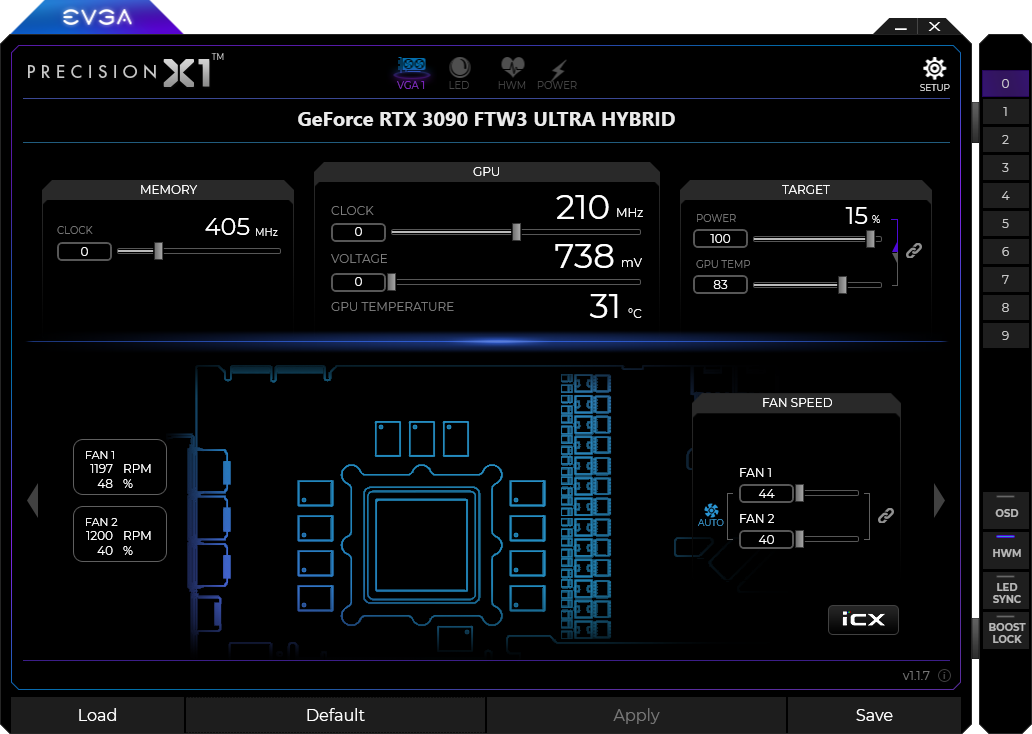Click the 31 °C GPU temperature reading

coord(615,306)
